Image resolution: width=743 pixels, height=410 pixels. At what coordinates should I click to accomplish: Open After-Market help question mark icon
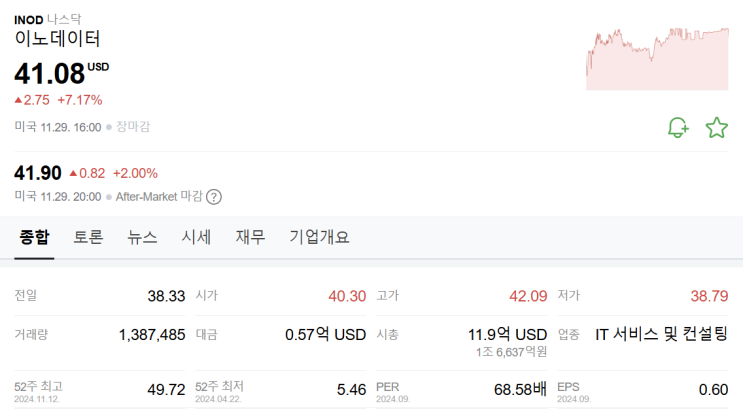pos(214,197)
